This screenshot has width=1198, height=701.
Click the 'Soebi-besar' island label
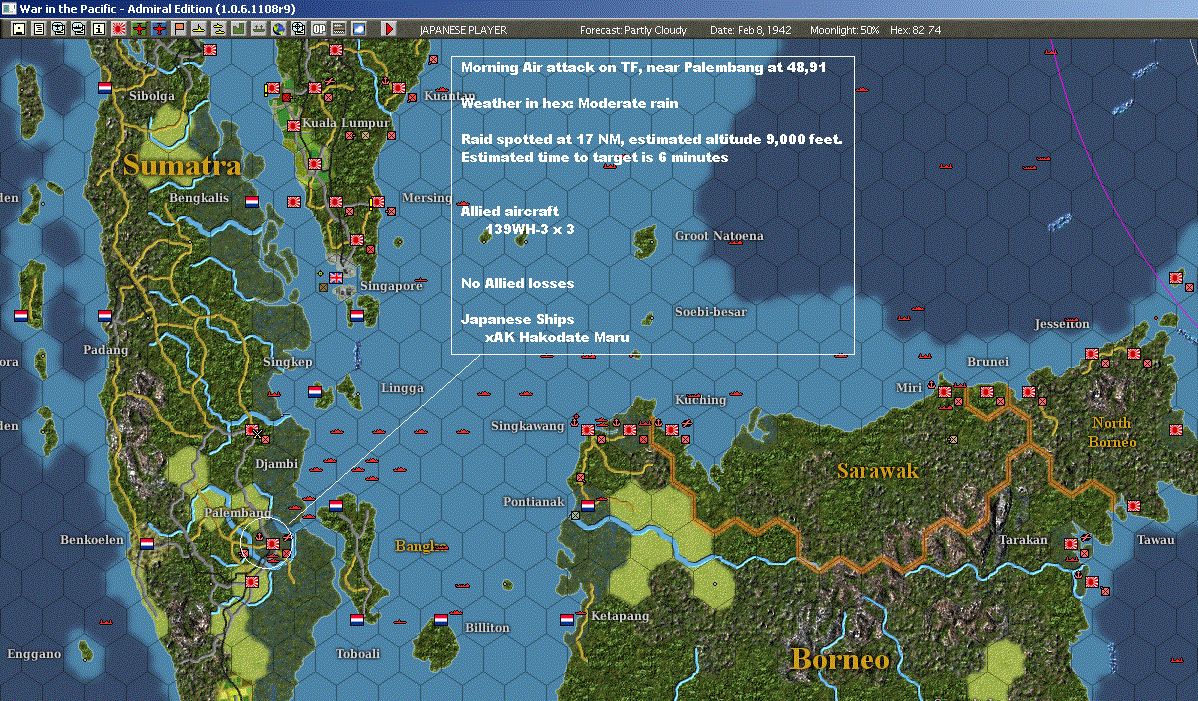(711, 312)
